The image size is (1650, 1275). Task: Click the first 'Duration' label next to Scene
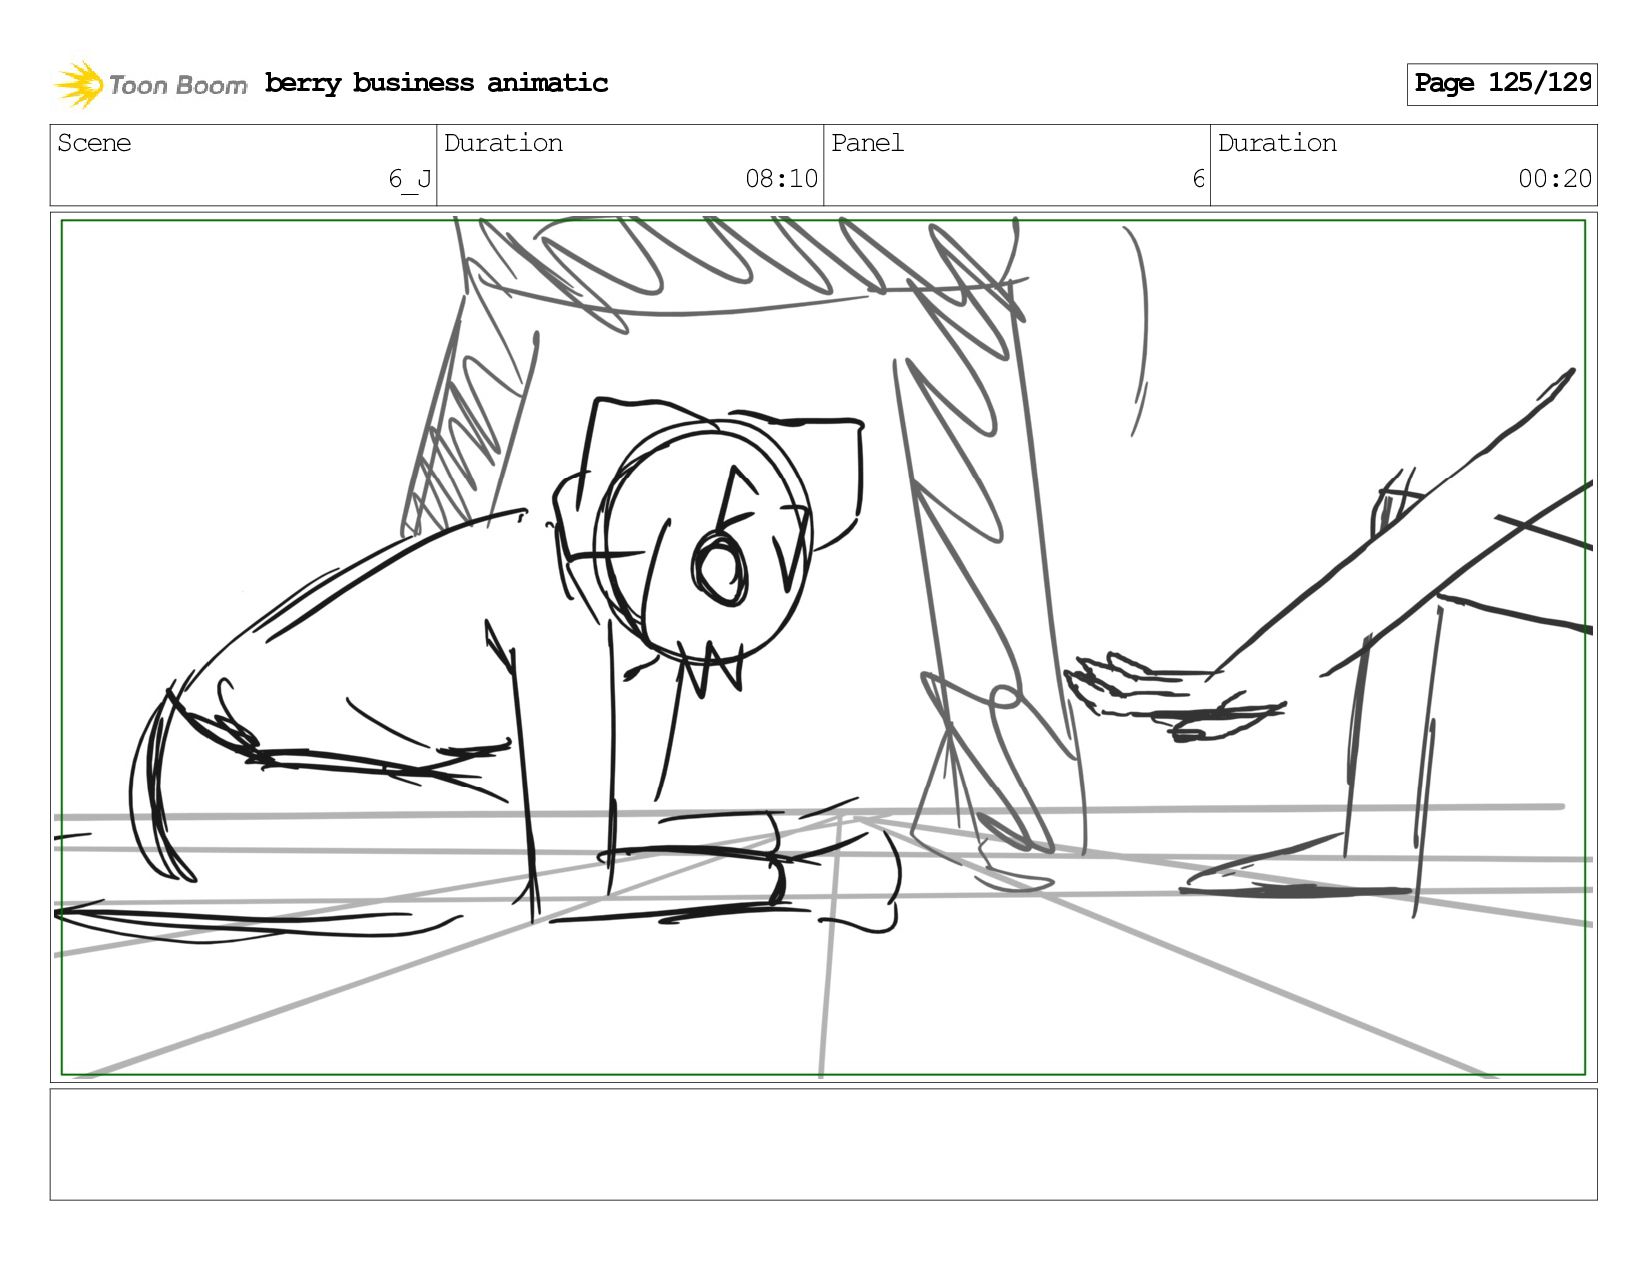(503, 143)
